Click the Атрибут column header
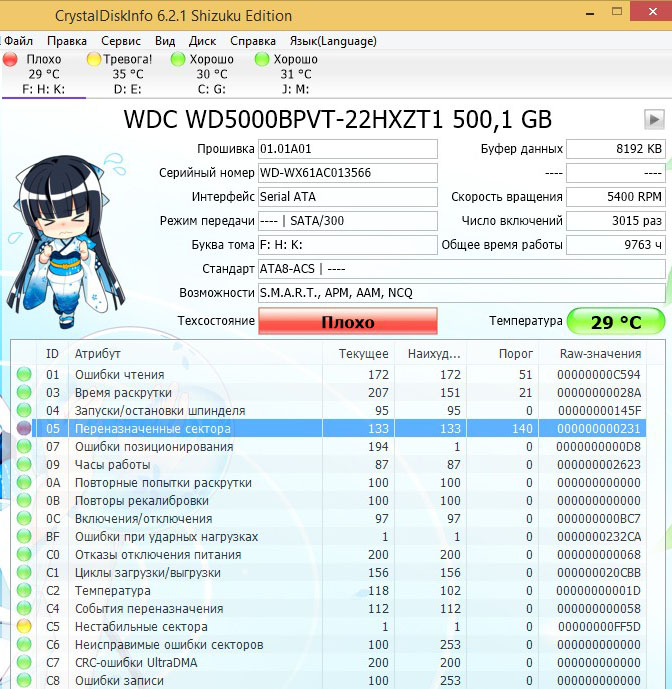This screenshot has height=689, width=672. [195, 354]
